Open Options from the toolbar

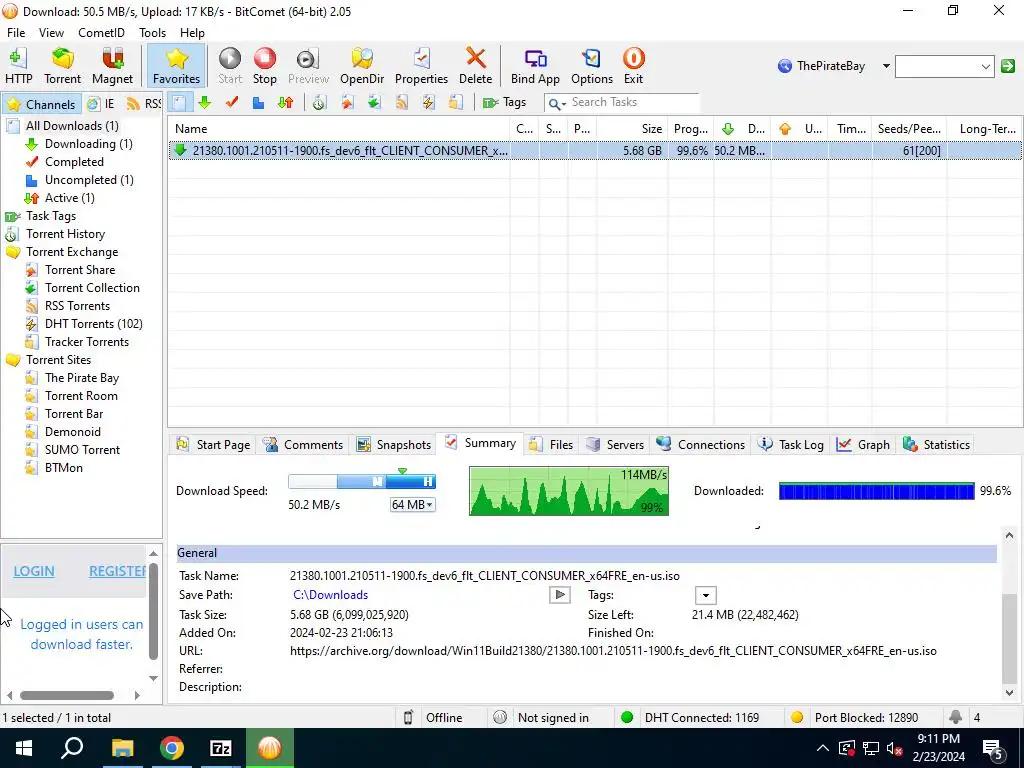coord(592,66)
